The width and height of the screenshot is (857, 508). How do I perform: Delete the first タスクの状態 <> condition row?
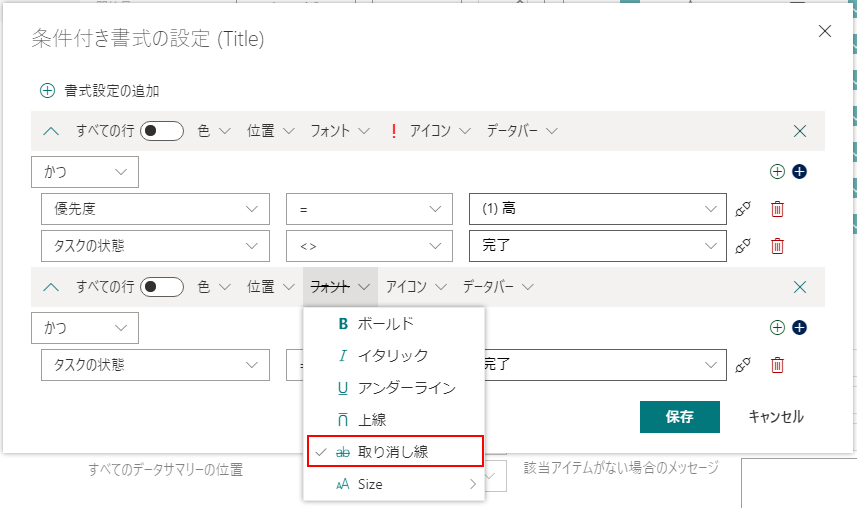[777, 245]
